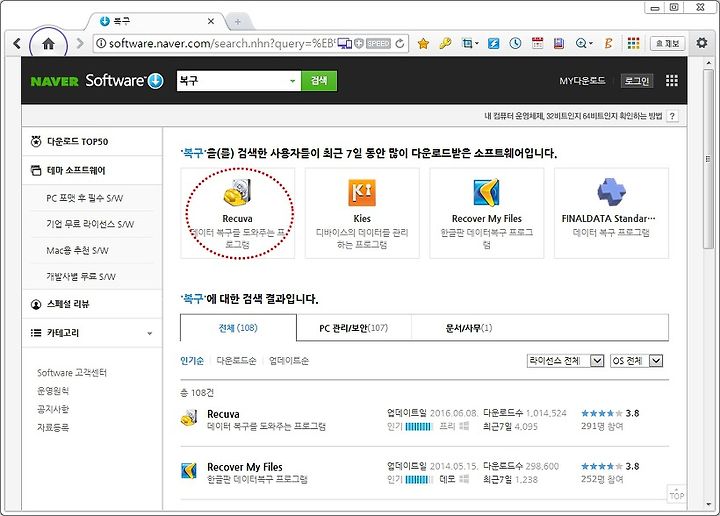The image size is (720, 516).
Task: Open the 운영원칙 link
Action: click(x=53, y=391)
